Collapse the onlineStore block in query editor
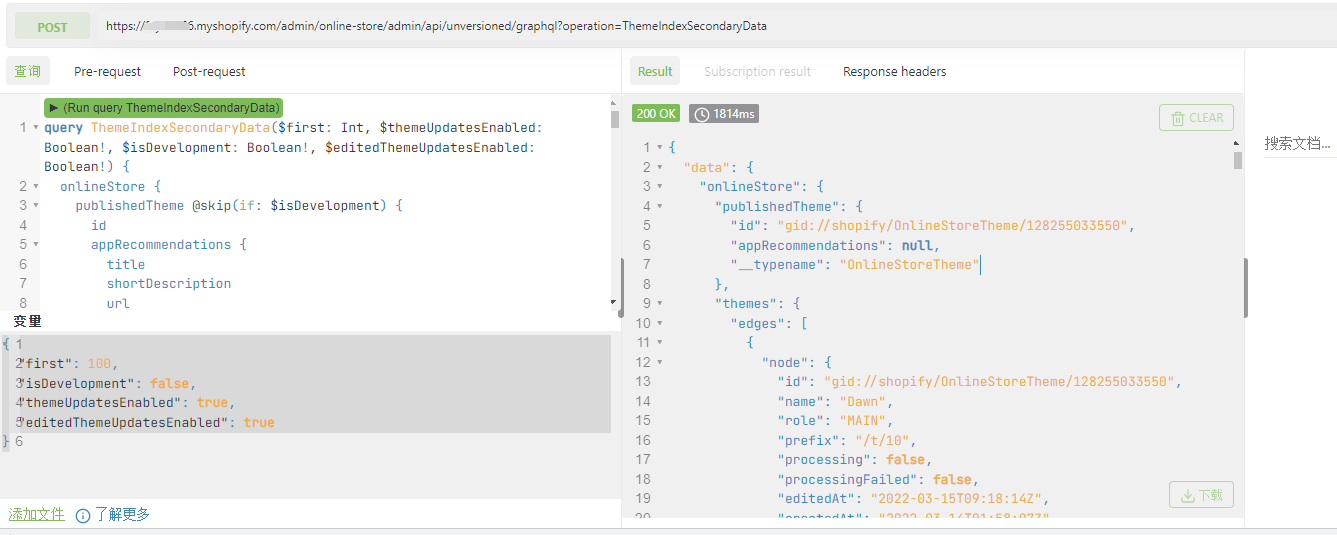The height and width of the screenshot is (535, 1337). tap(37, 187)
